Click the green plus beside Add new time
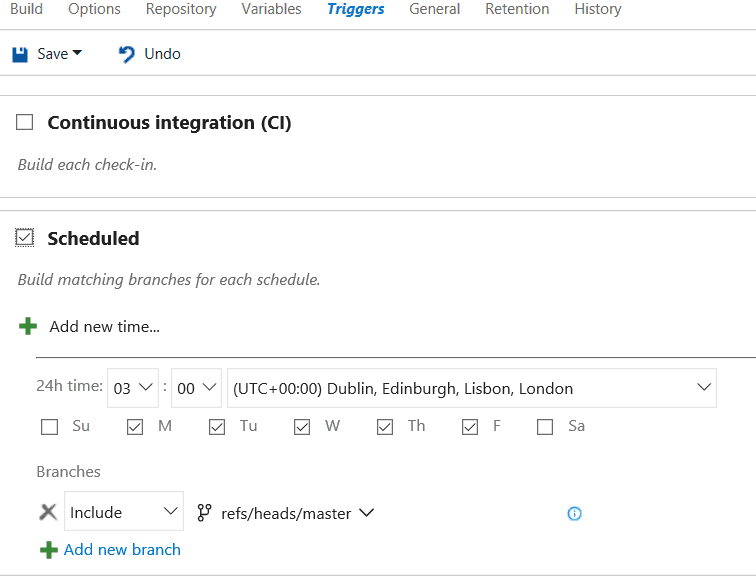 [x=28, y=326]
